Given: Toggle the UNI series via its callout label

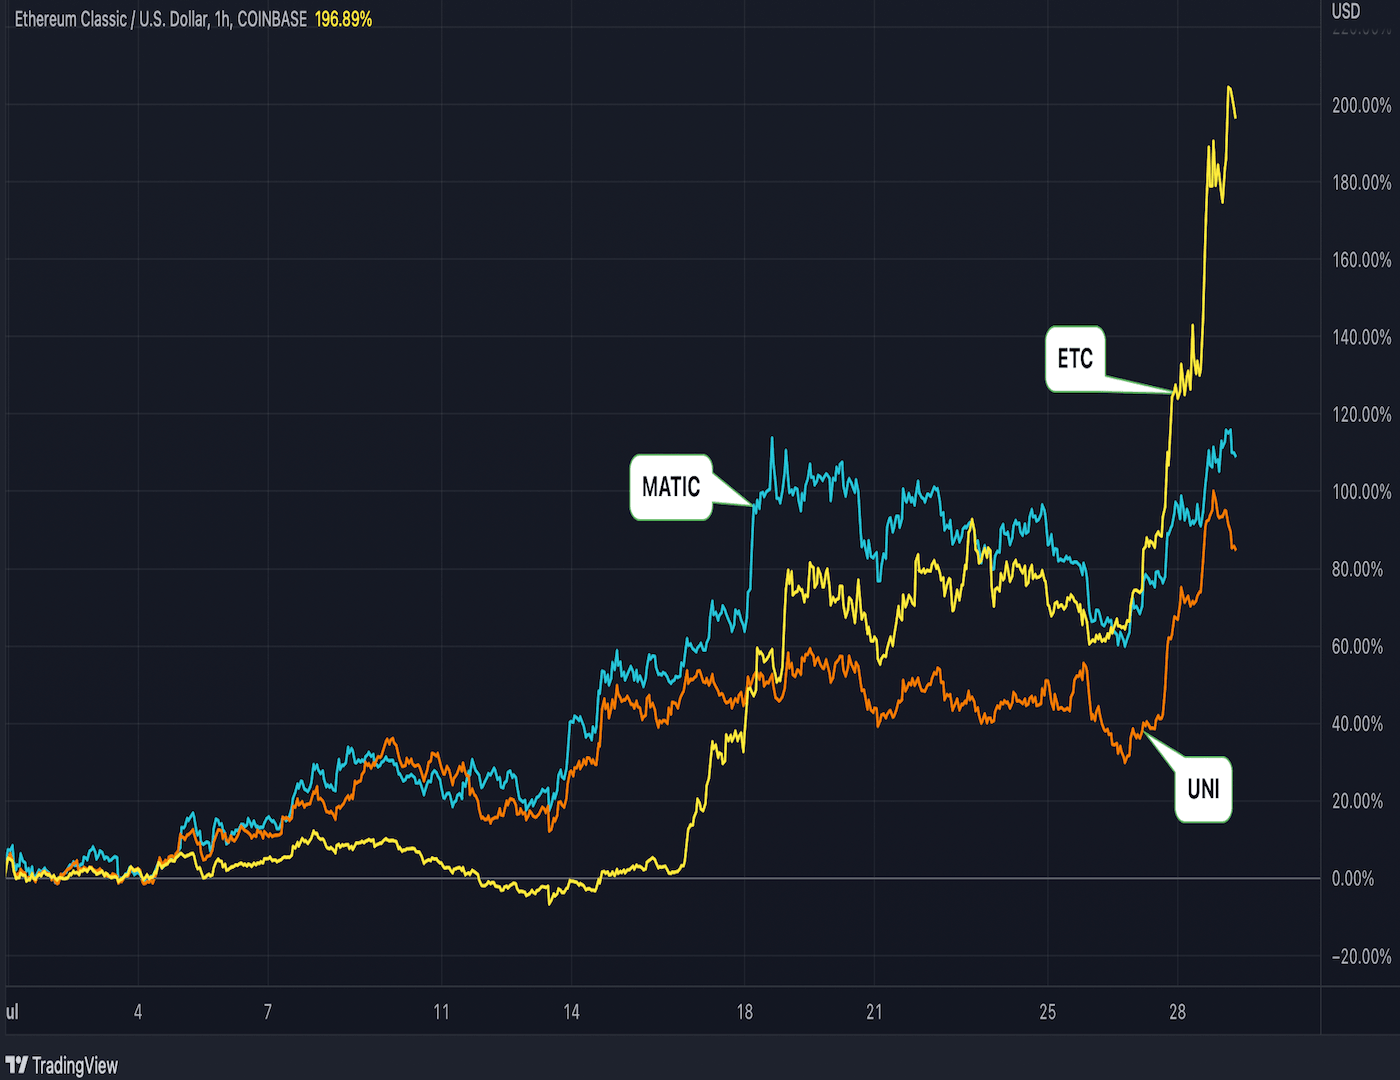Looking at the screenshot, I should [x=1202, y=788].
